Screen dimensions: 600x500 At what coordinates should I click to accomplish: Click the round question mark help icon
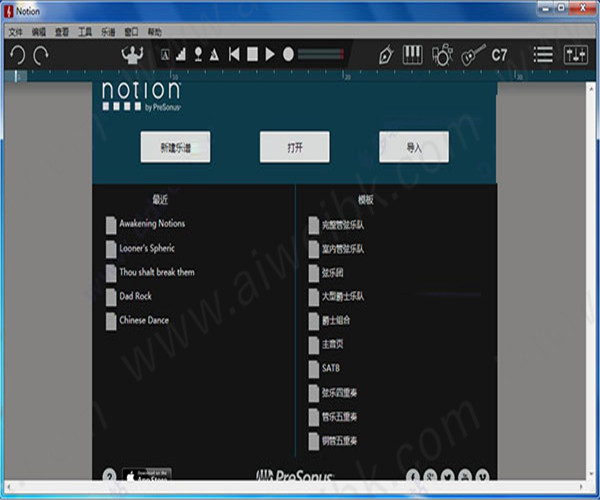(x=109, y=475)
